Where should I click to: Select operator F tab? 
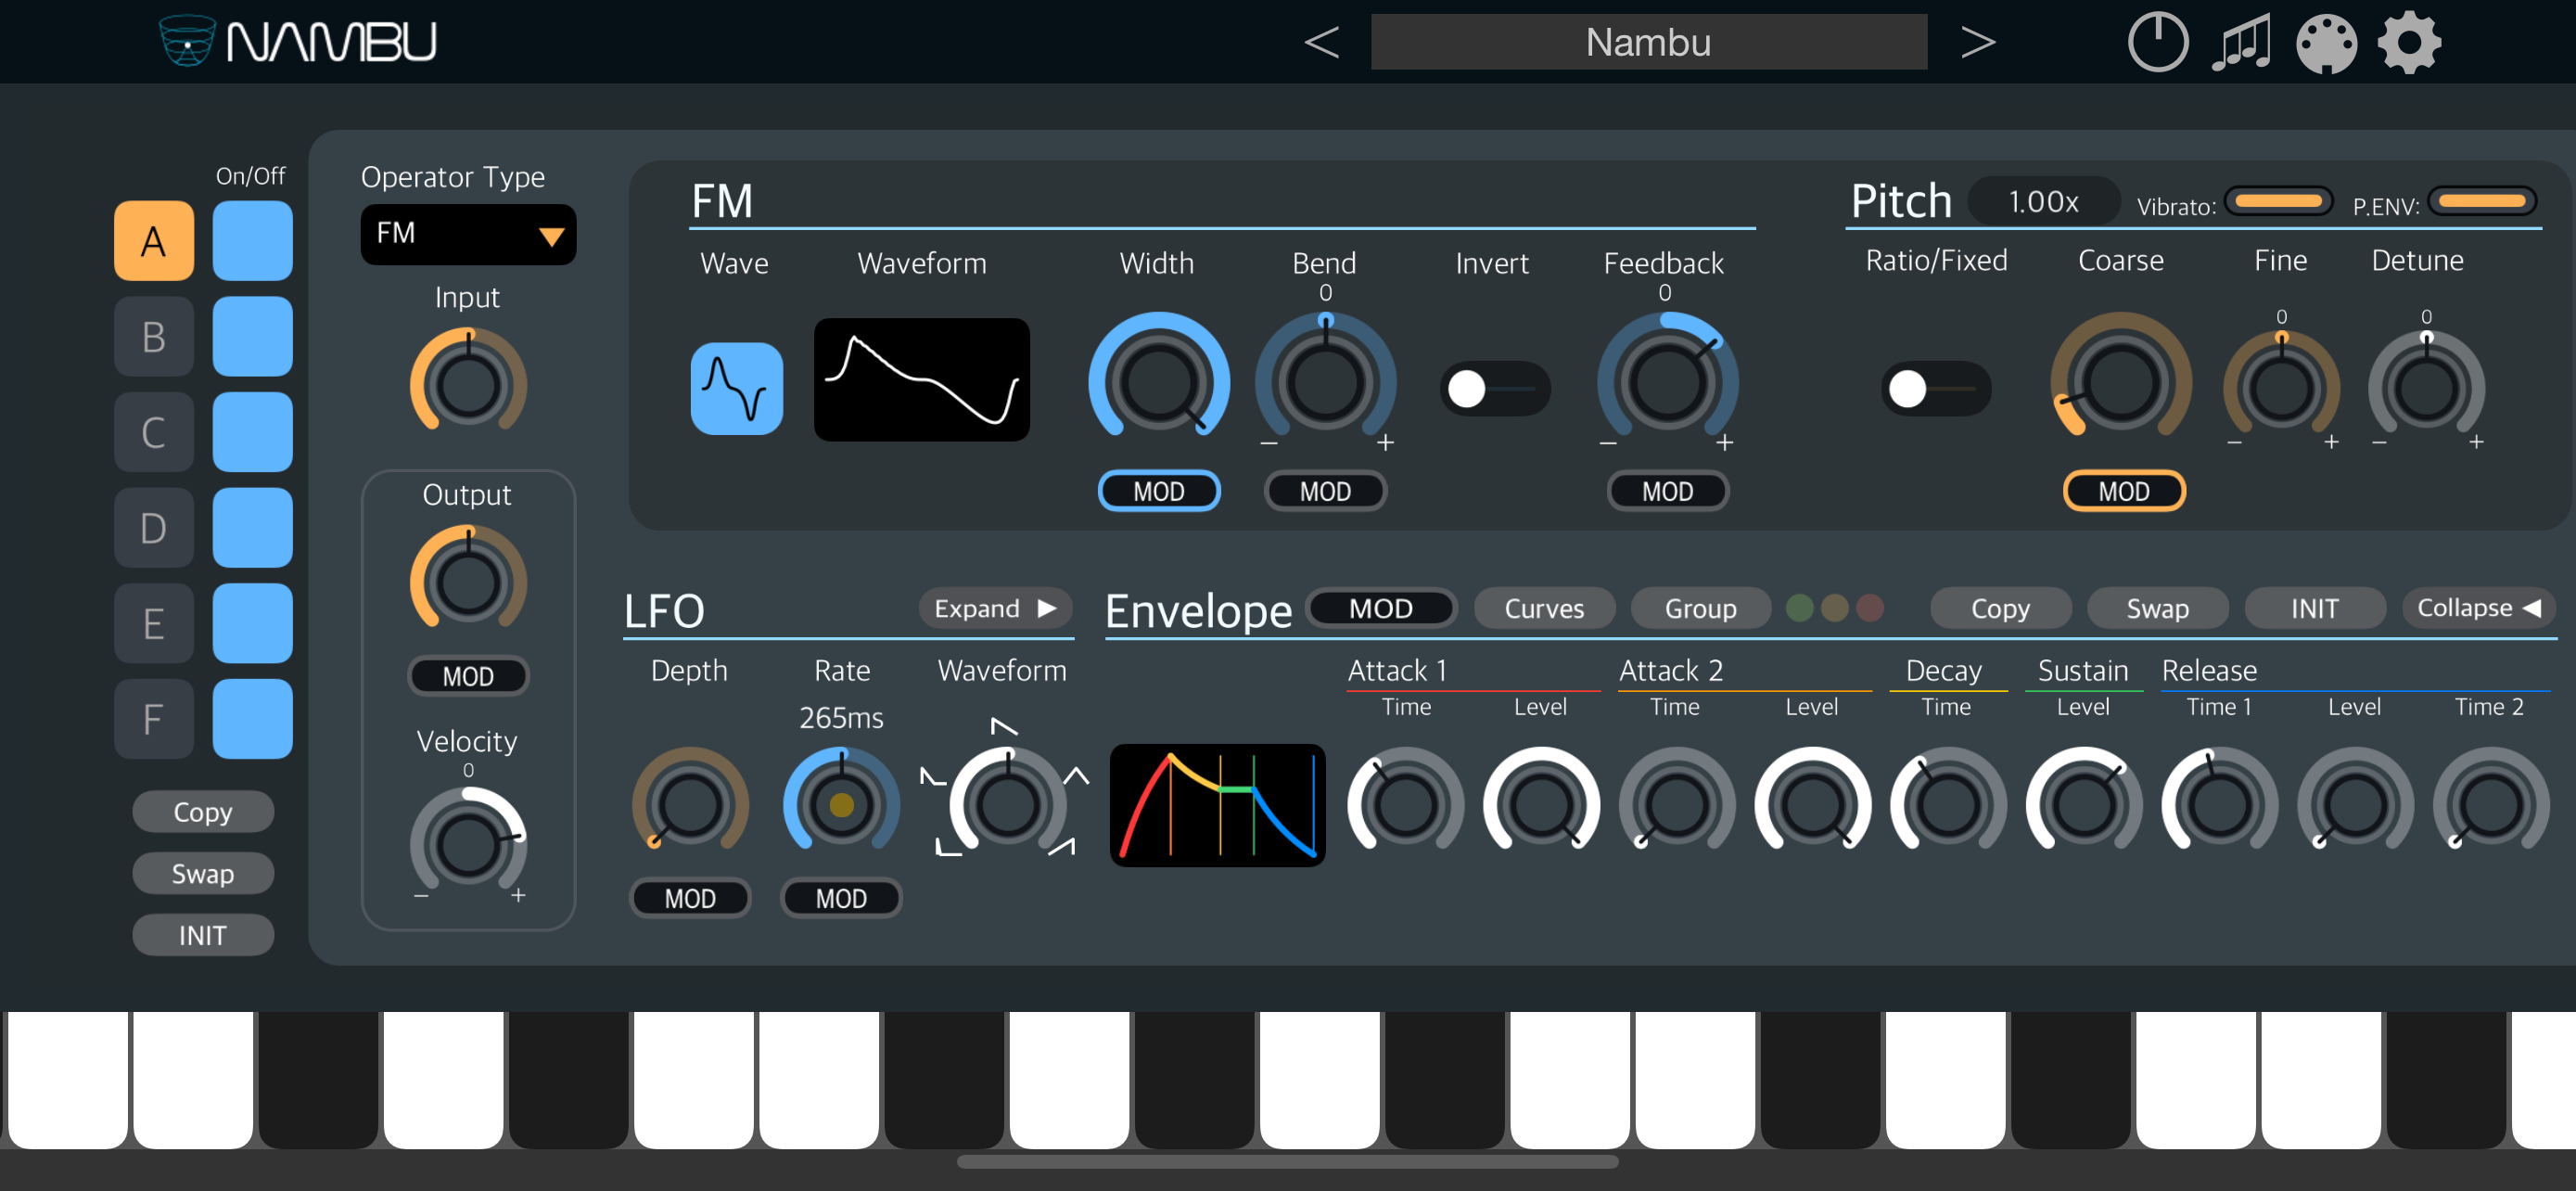[153, 719]
